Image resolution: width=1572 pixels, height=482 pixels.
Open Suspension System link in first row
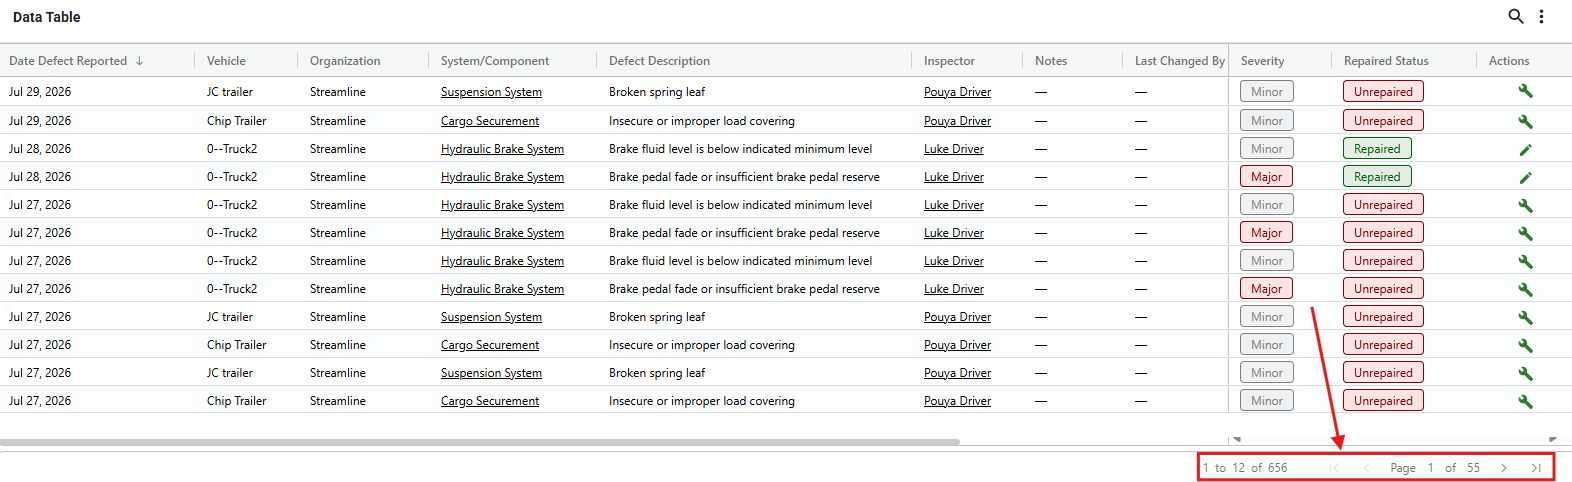click(x=491, y=92)
